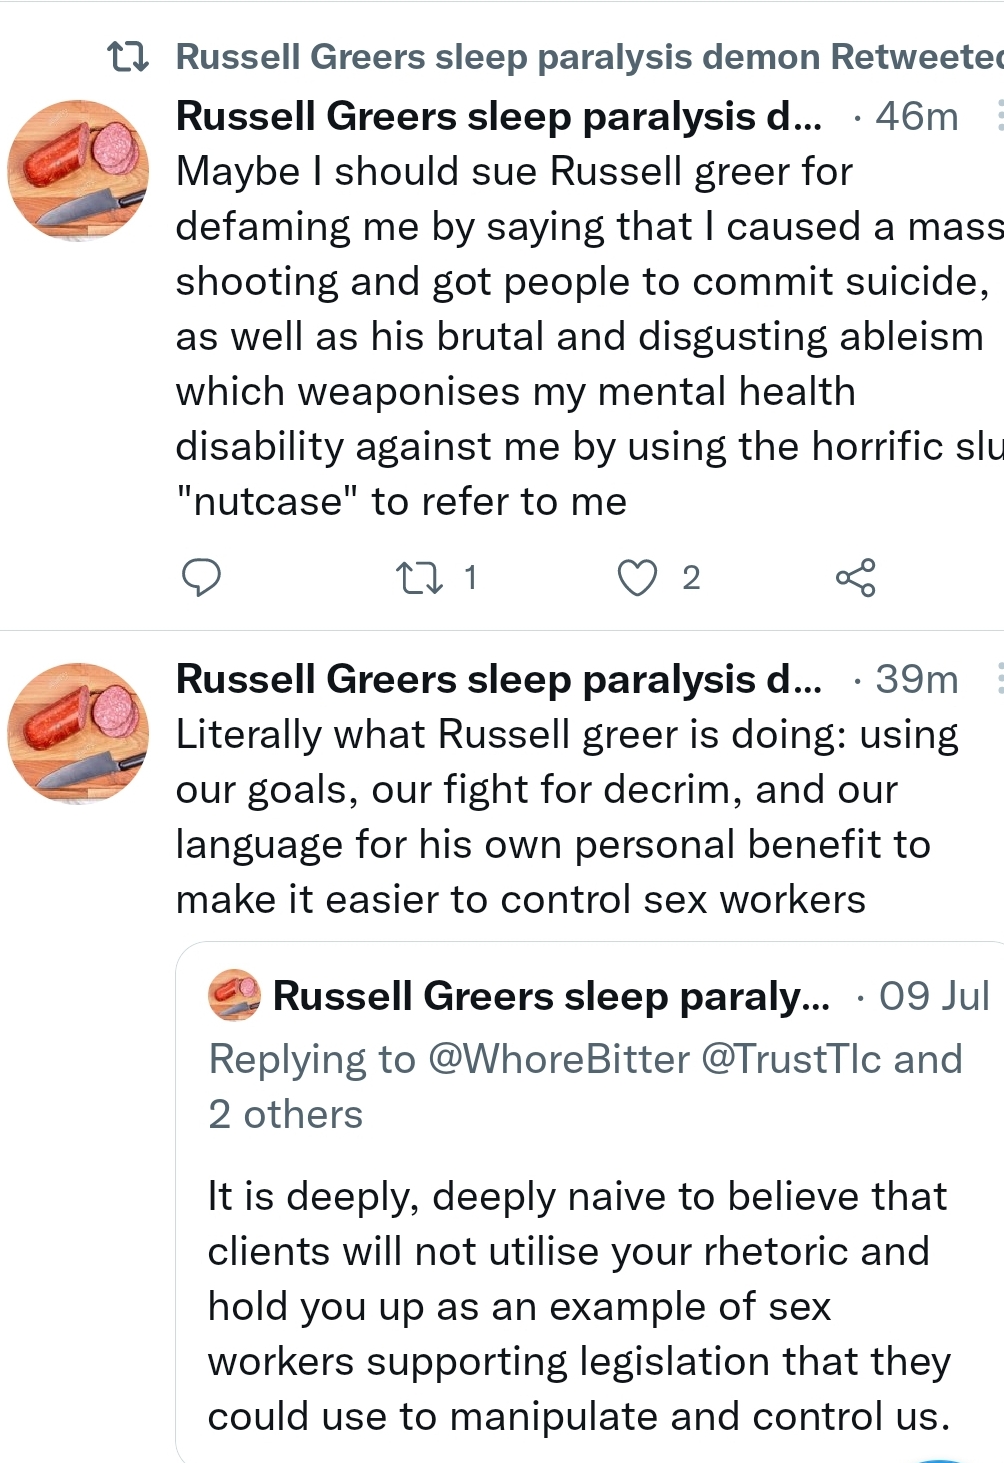Click the reply icon on the first tweet
Screen dimensions: 1004x1463
point(201,577)
